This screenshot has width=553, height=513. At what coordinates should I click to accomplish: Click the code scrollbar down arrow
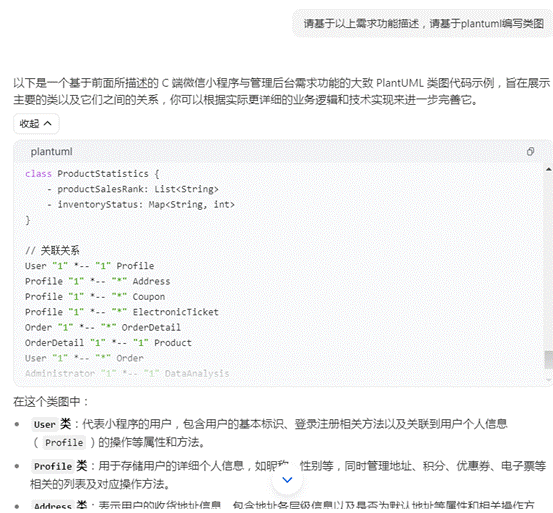pos(548,380)
